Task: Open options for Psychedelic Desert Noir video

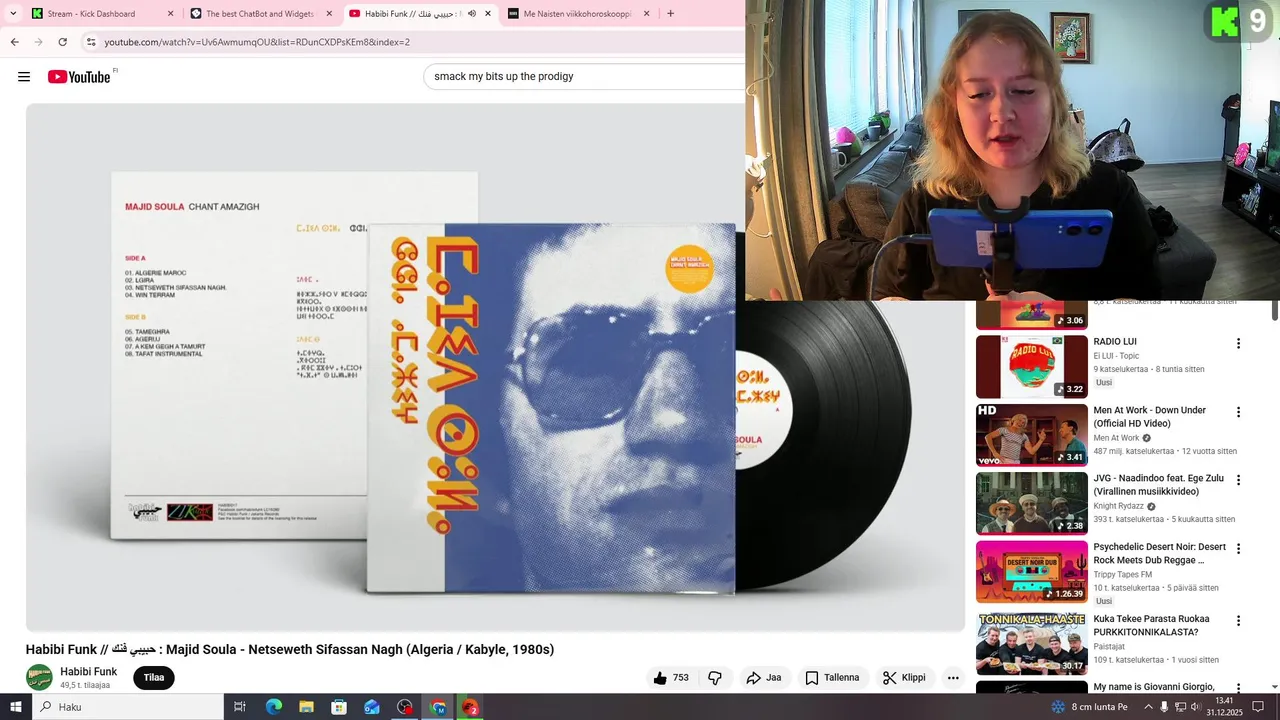Action: point(1238,549)
